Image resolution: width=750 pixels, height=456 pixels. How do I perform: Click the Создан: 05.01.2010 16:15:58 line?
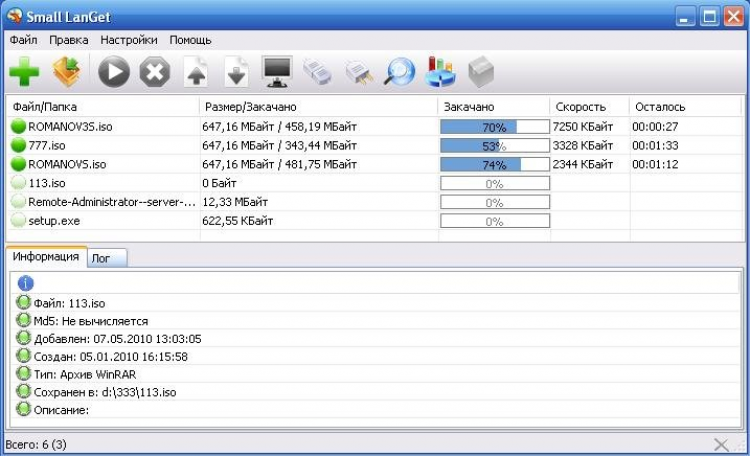coord(110,357)
